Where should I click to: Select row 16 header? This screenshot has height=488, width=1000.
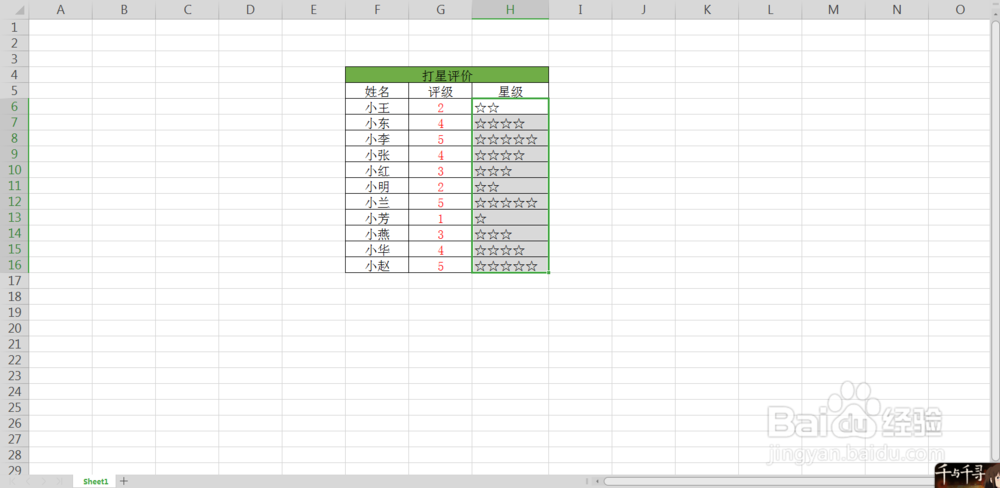(15, 265)
